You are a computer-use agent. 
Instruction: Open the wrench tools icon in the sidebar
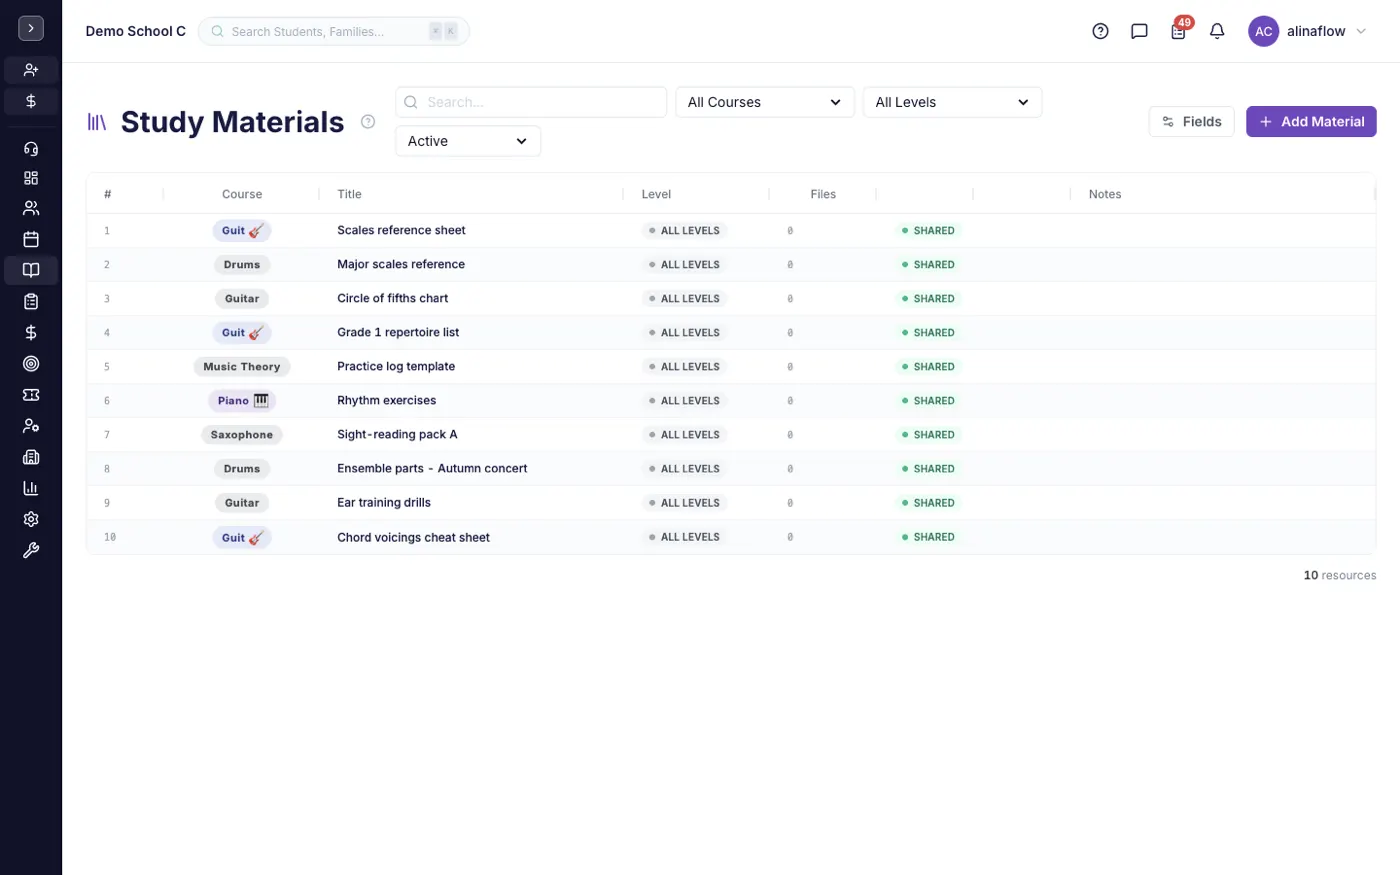[31, 550]
